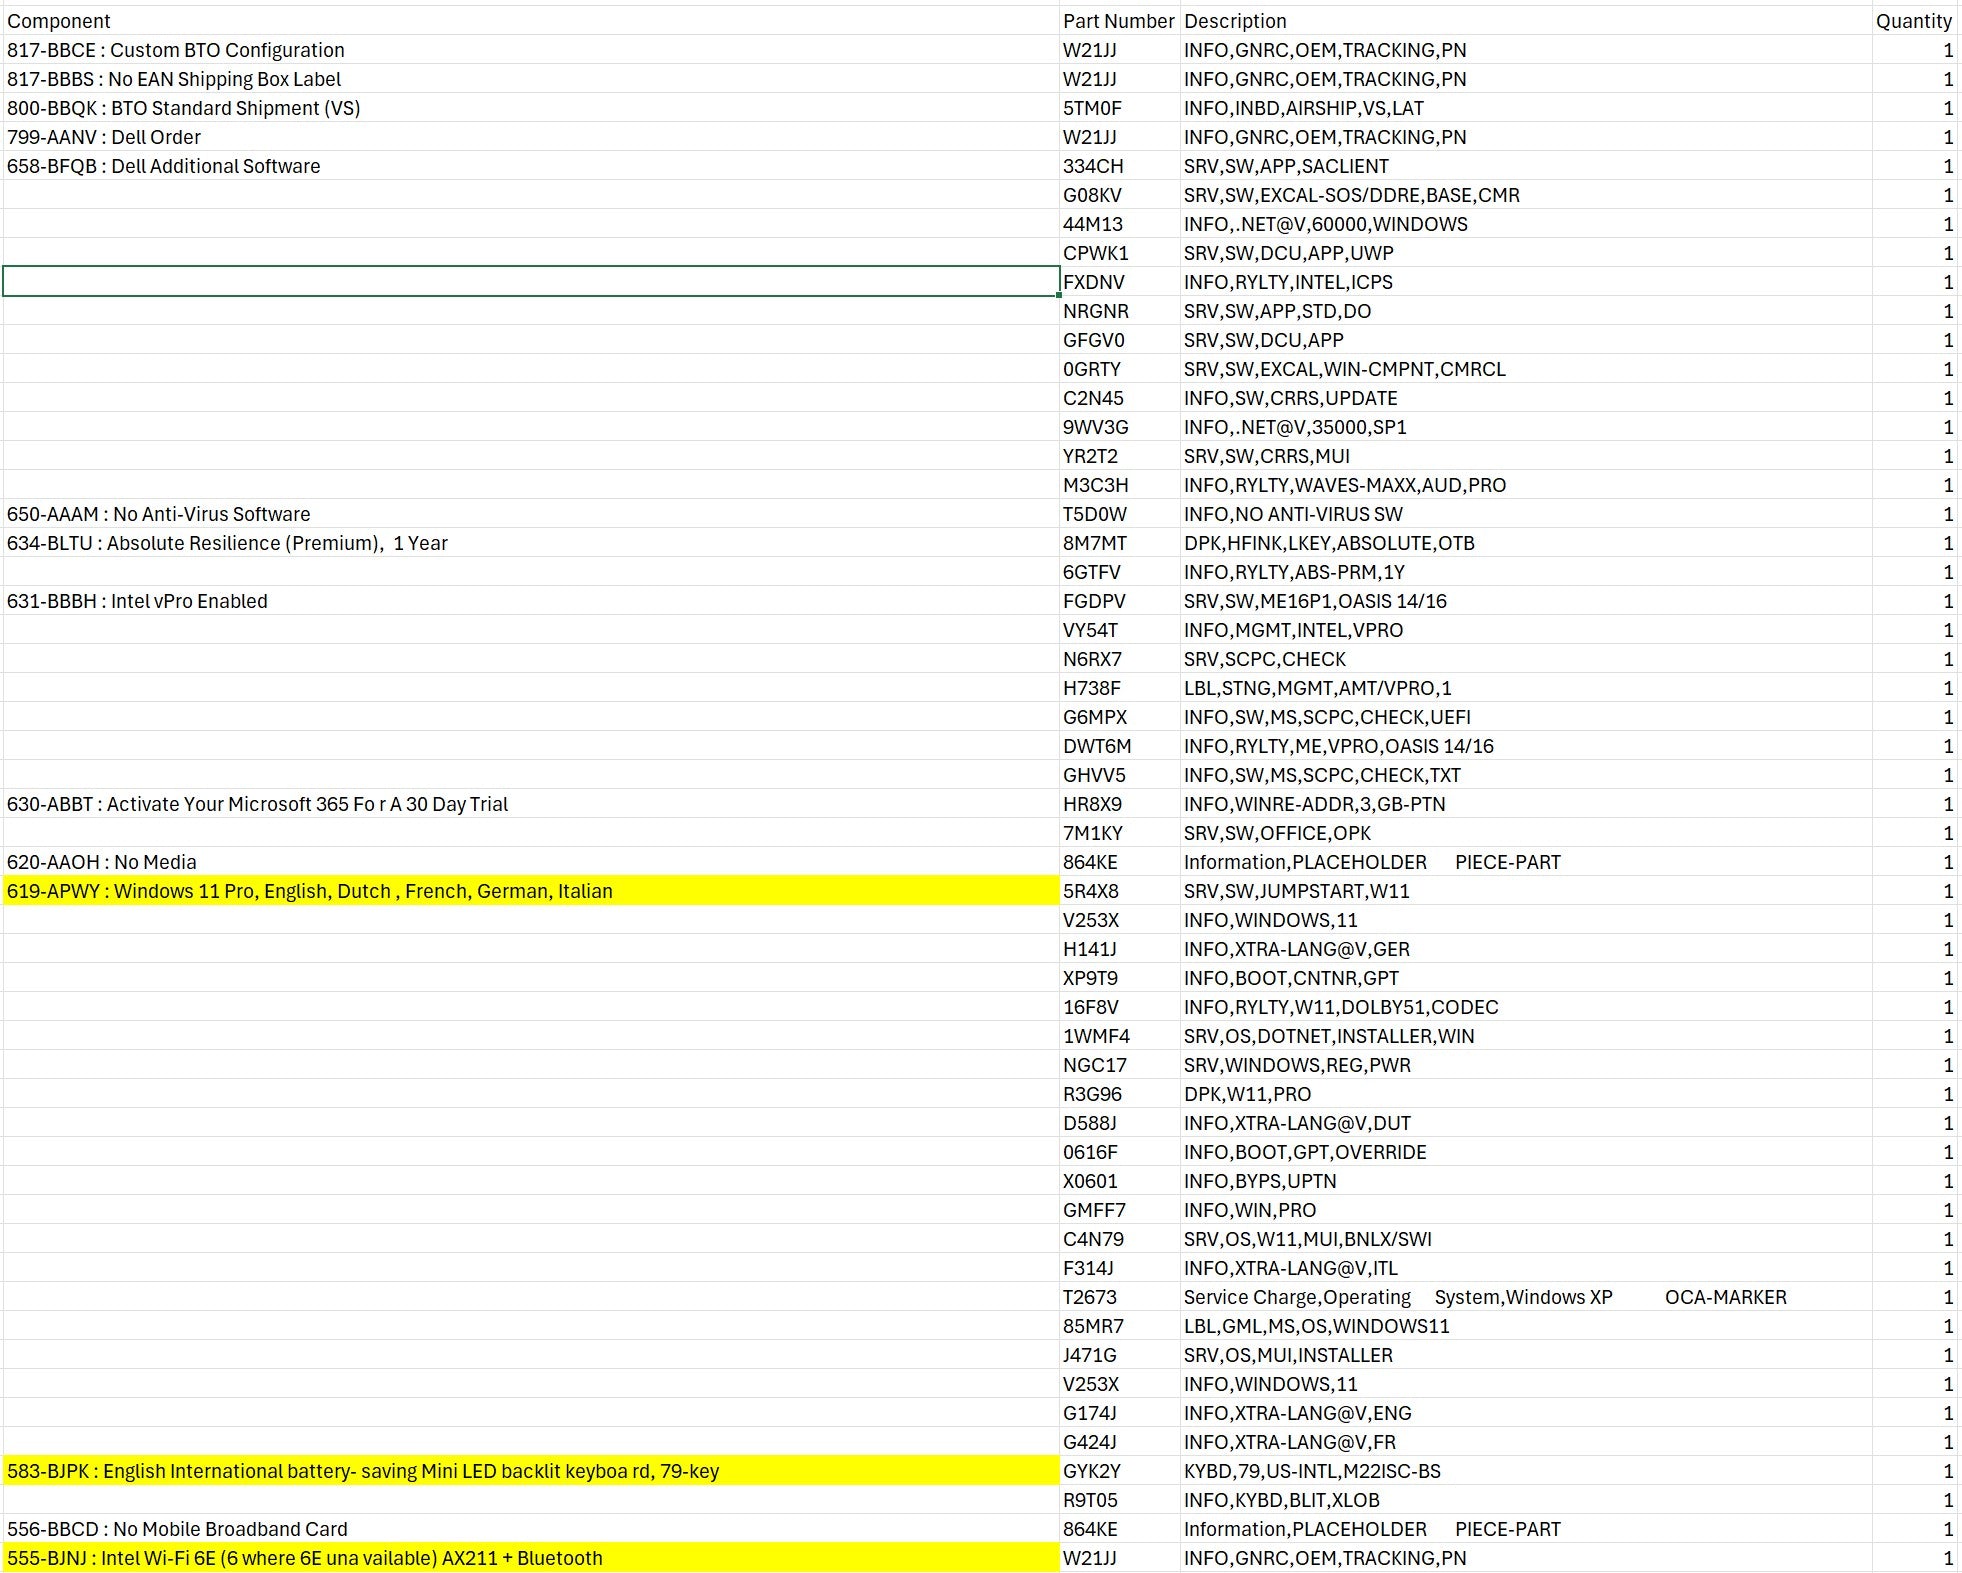Select description DPK,HFINK,LKEY,ABSOLUTE,OTB
Image resolution: width=1962 pixels, height=1573 pixels.
pos(1526,543)
